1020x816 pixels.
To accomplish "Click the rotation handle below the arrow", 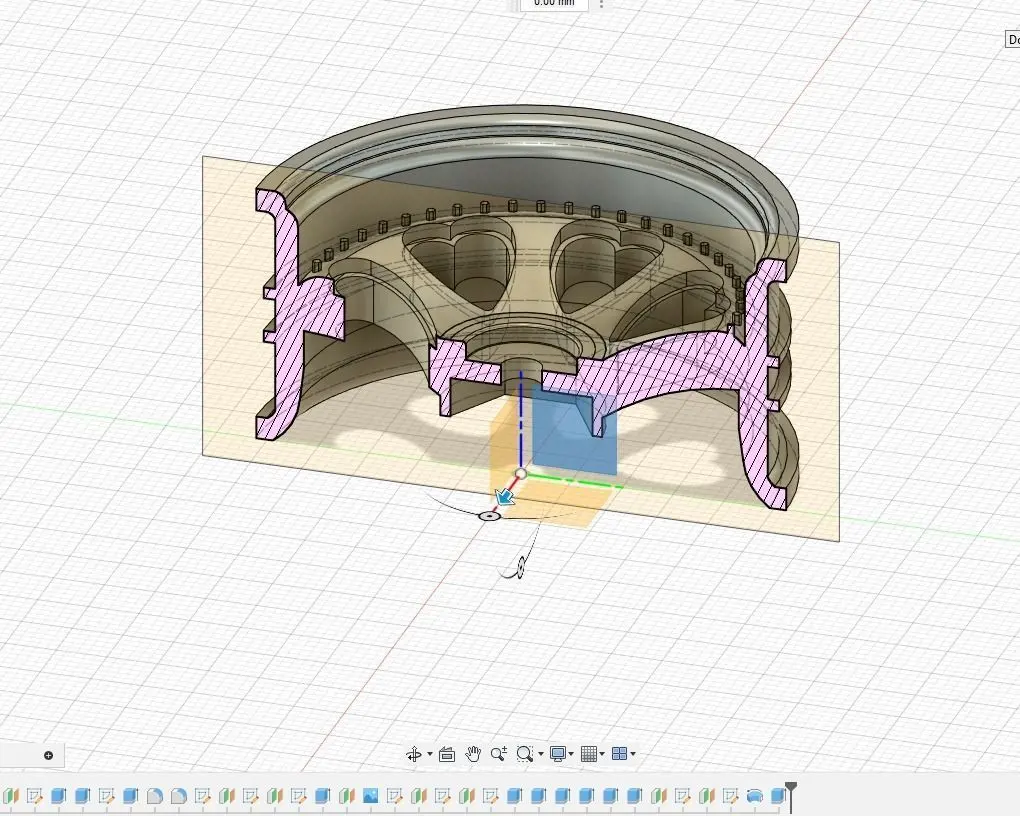I will pyautogui.click(x=489, y=516).
